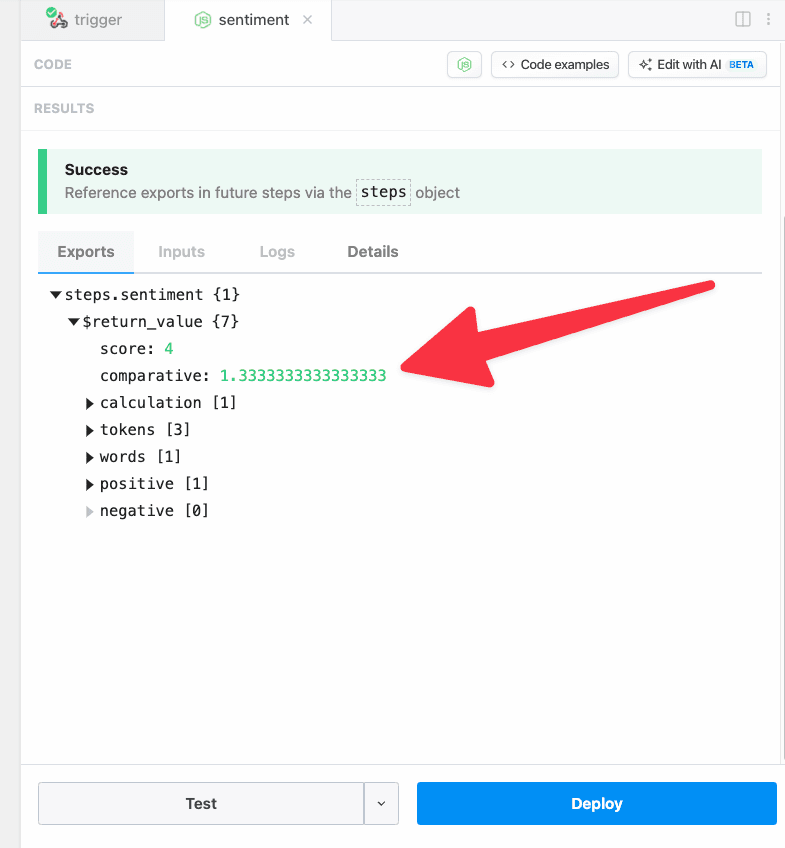Click the webhook trigger tab icon
This screenshot has width=785, height=848.
pyautogui.click(x=56, y=18)
